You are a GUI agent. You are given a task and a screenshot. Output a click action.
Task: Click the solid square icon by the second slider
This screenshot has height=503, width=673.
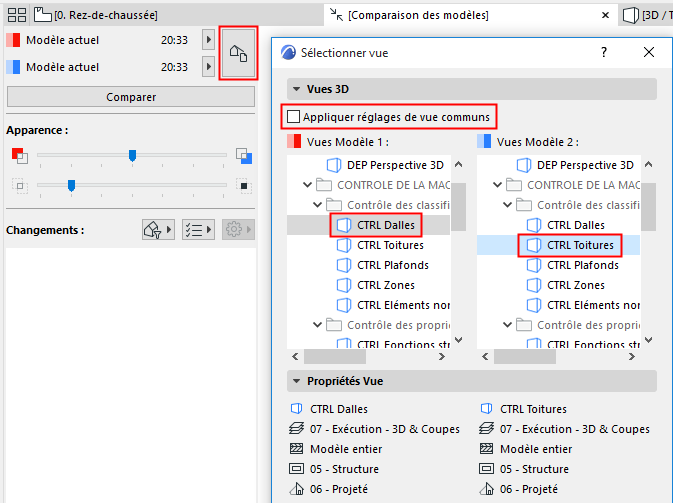pyautogui.click(x=243, y=185)
